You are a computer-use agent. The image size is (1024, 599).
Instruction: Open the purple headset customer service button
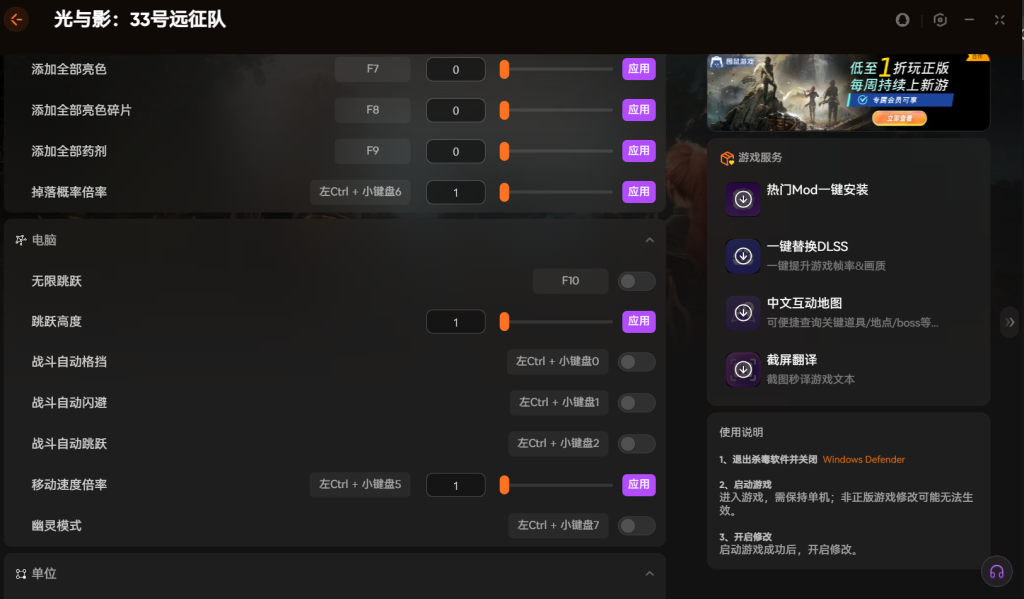coord(996,572)
